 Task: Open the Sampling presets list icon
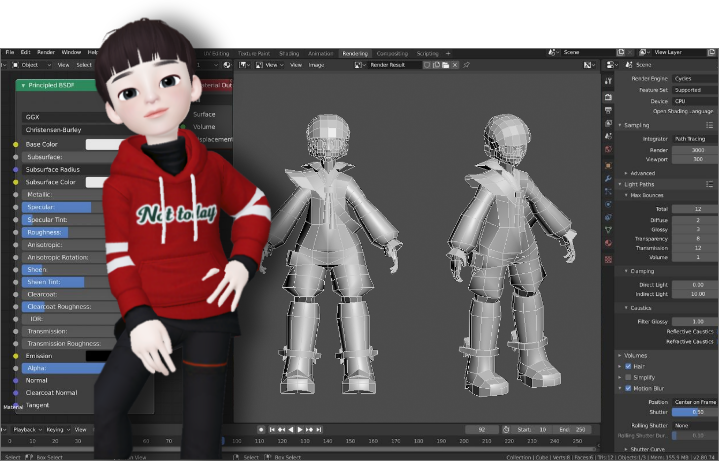coord(709,125)
